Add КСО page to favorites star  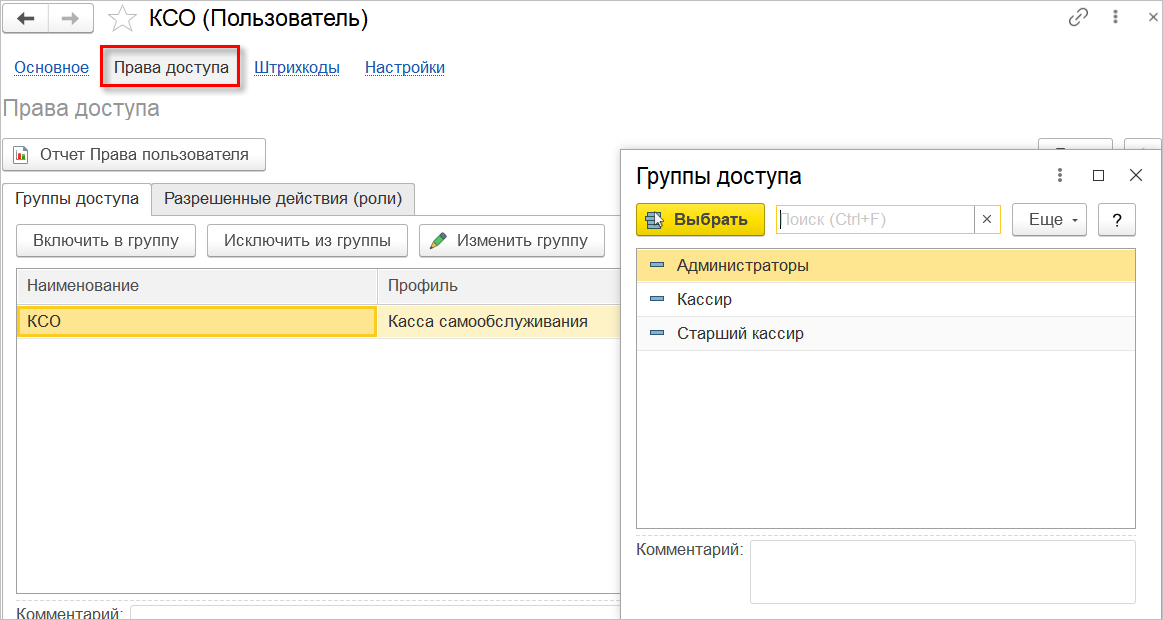pos(122,18)
